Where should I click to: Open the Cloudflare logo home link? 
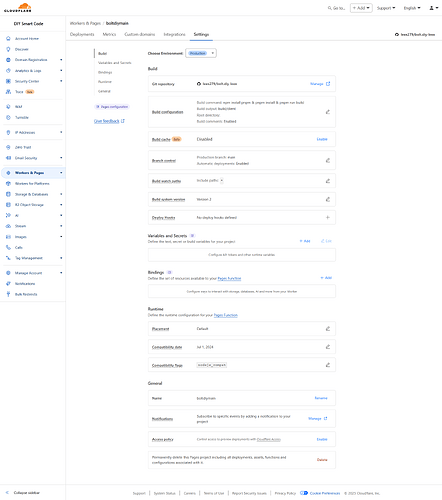[x=18, y=7]
